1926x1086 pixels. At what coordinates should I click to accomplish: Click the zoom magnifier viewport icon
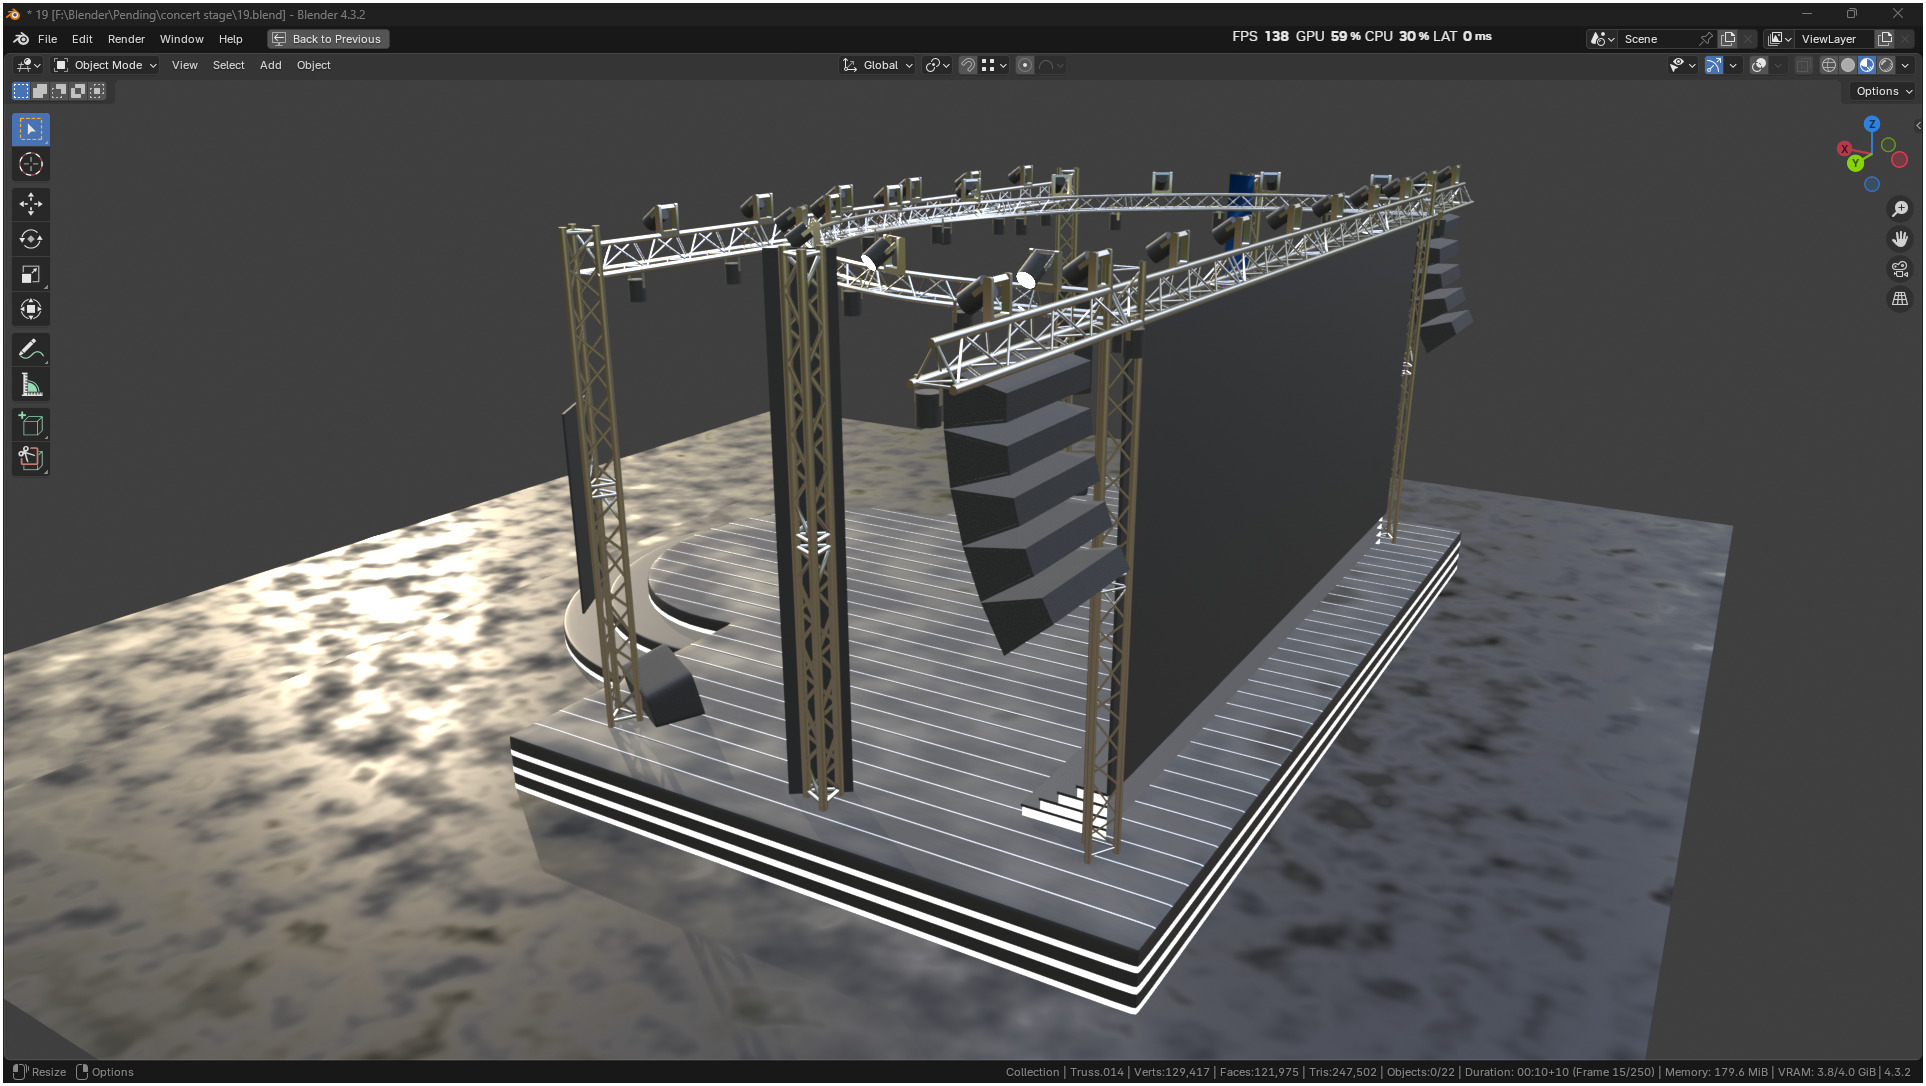pos(1899,209)
